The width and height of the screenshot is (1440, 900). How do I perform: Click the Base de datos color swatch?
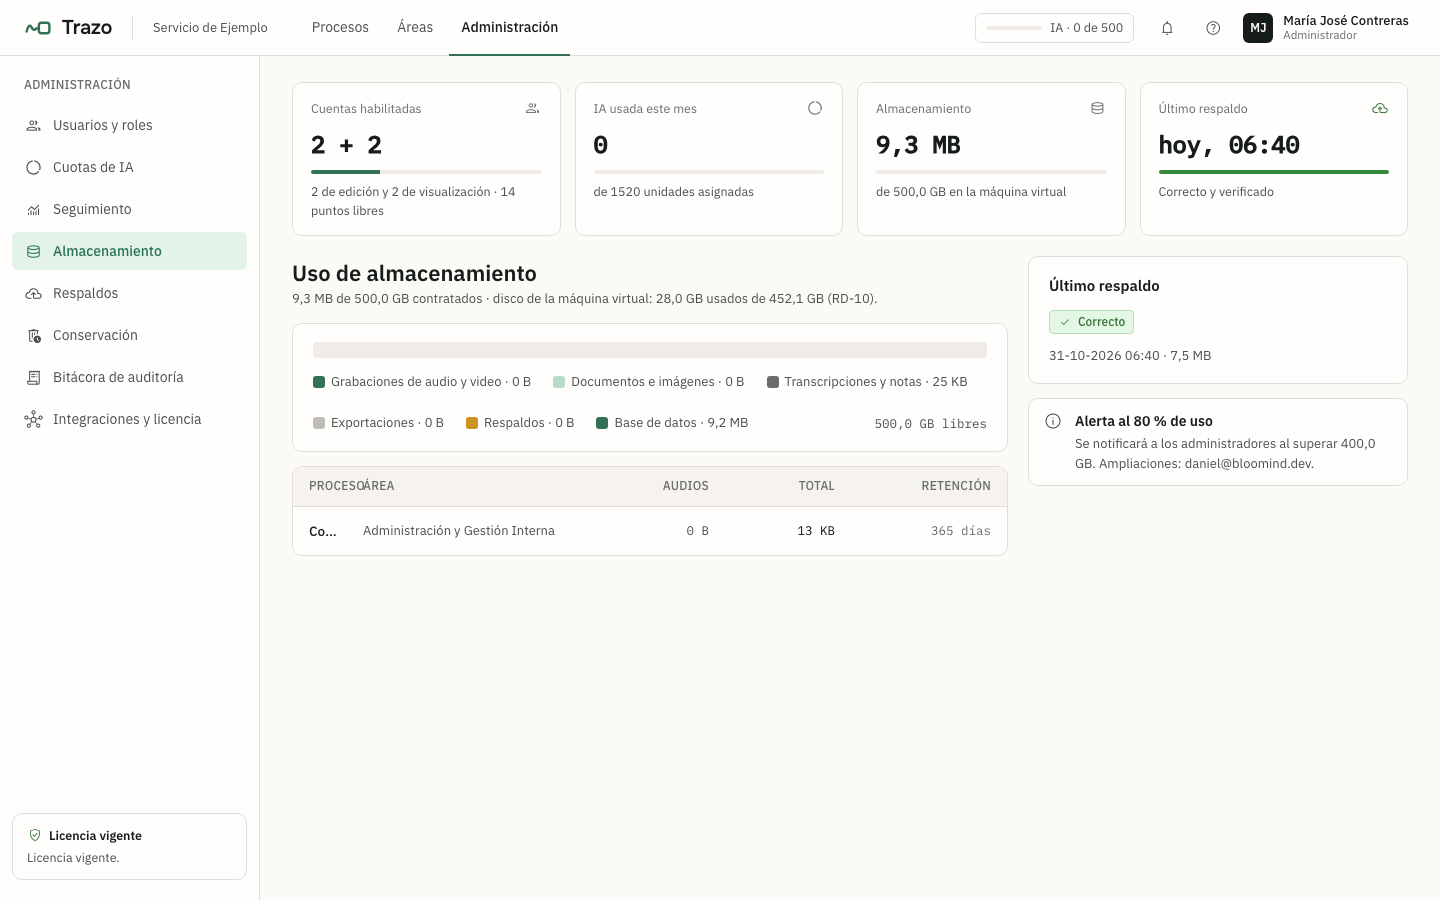(602, 423)
